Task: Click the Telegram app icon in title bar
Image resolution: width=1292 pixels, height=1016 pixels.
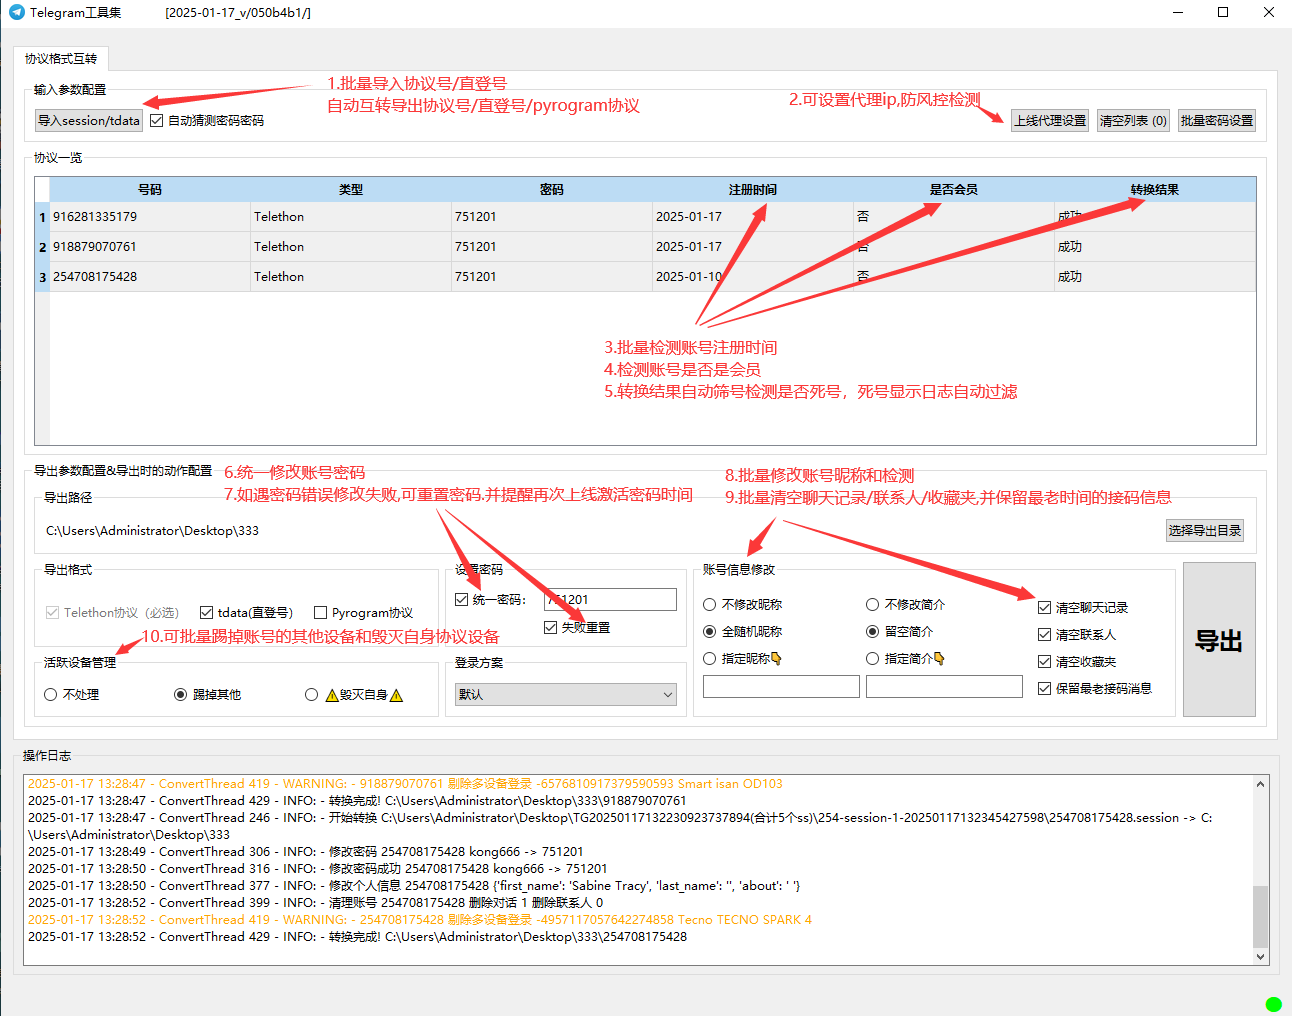Action: pos(16,12)
